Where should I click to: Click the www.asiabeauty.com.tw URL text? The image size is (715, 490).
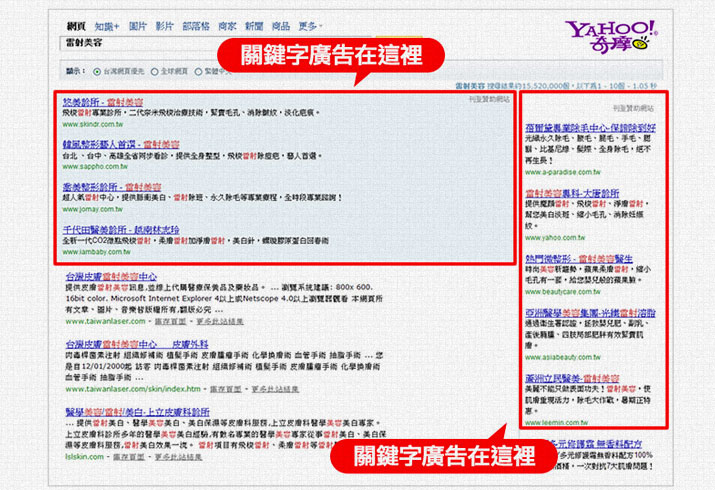pos(563,357)
